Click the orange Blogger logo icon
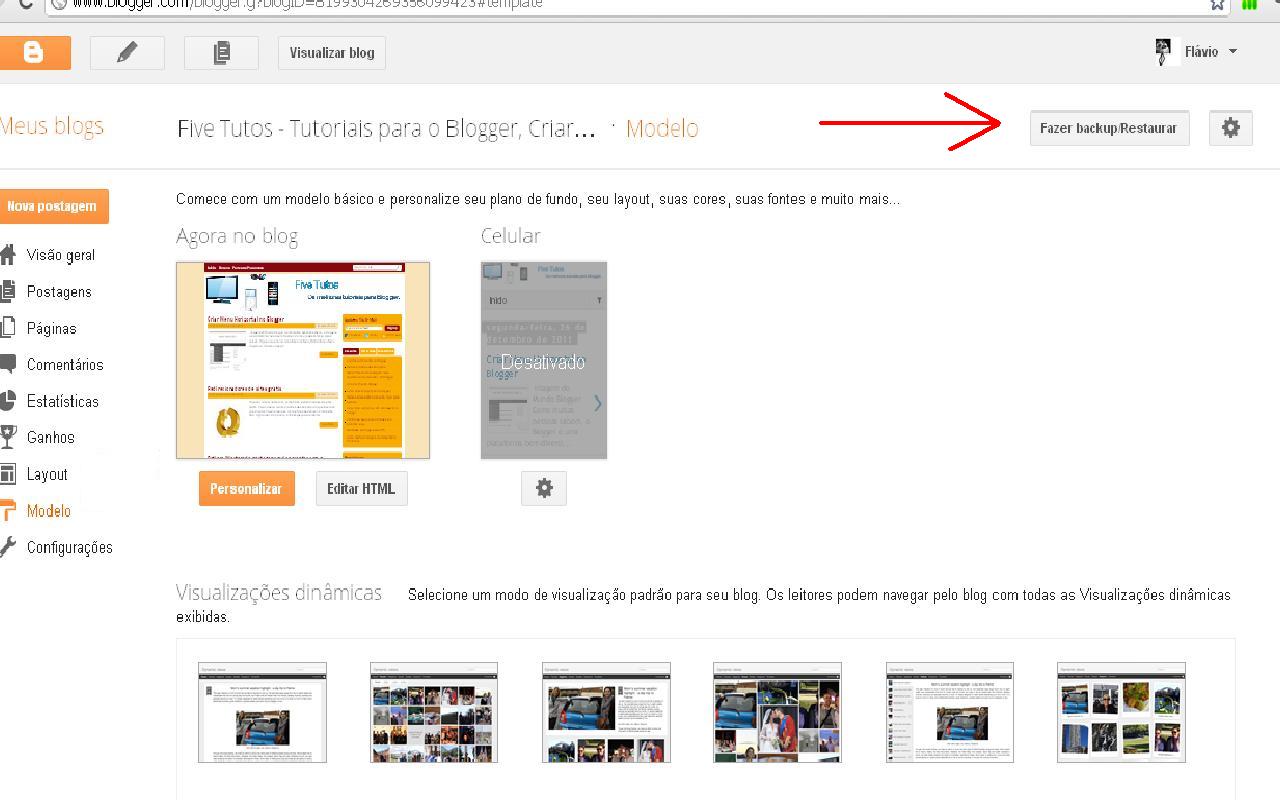1280x800 pixels. click(33, 53)
